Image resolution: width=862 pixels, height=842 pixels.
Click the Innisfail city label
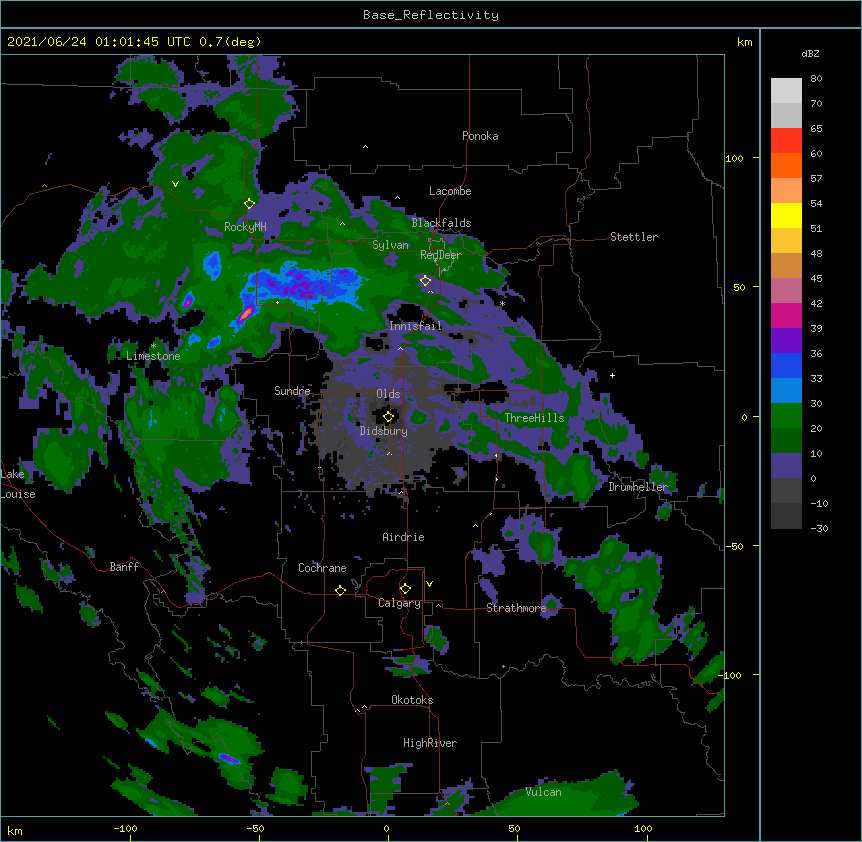point(415,326)
